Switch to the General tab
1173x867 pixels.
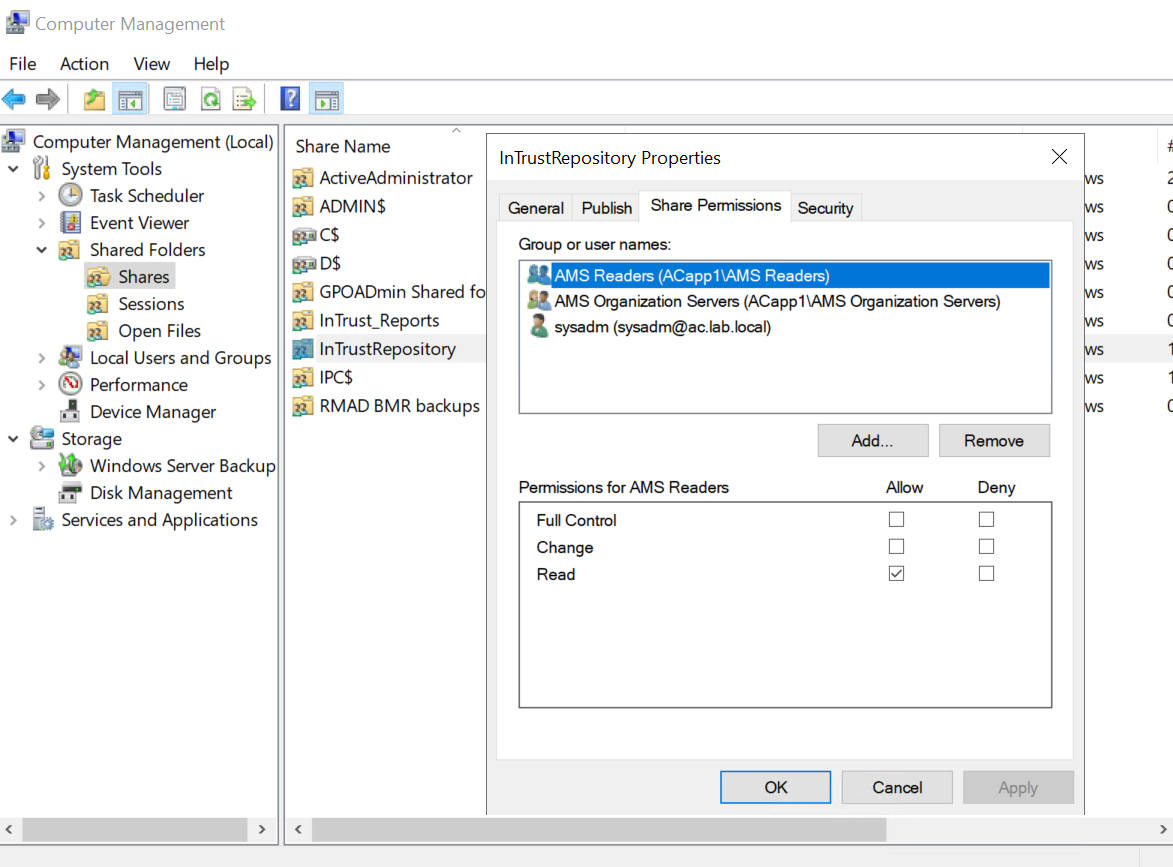click(x=536, y=208)
